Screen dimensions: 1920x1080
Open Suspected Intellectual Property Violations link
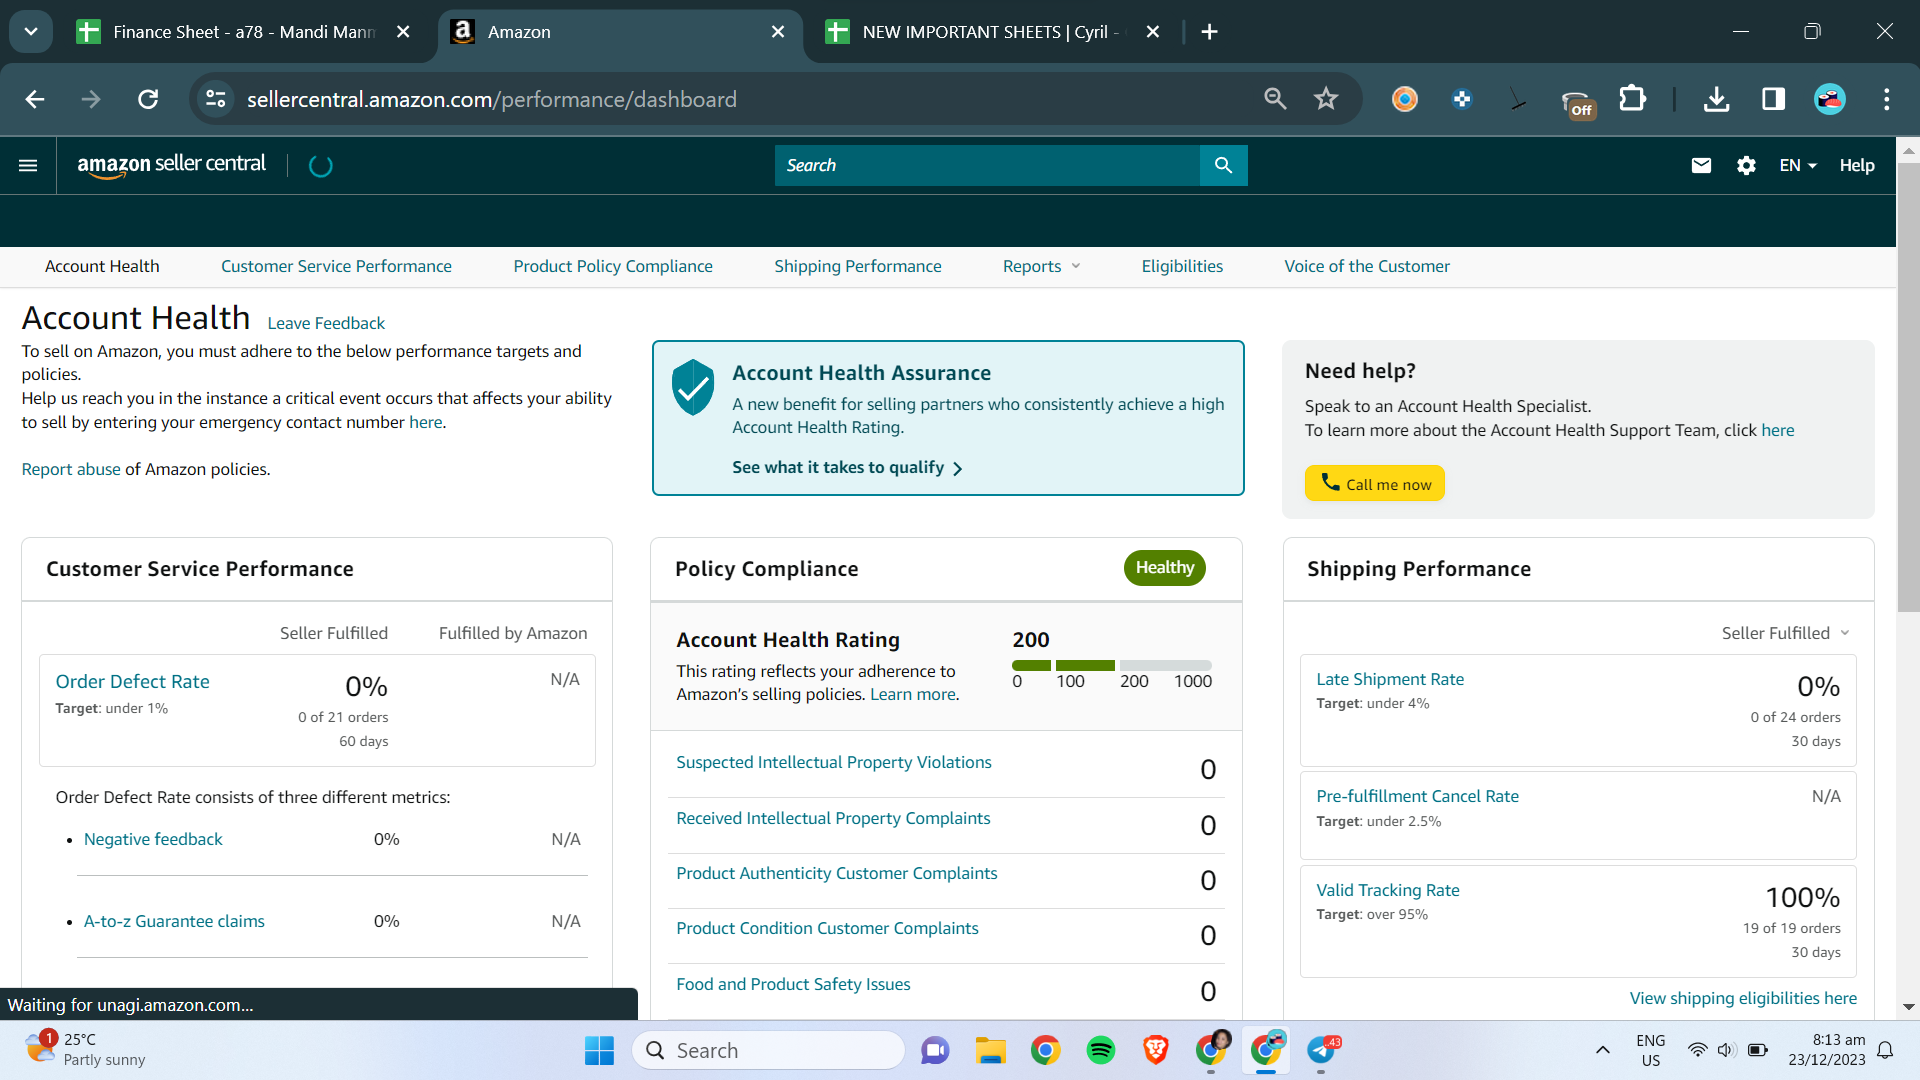click(x=834, y=762)
